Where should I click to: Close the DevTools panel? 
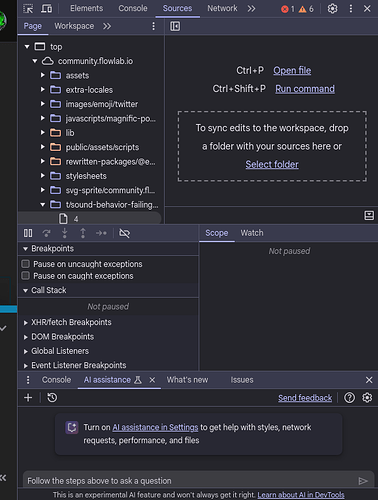pyautogui.click(x=367, y=8)
